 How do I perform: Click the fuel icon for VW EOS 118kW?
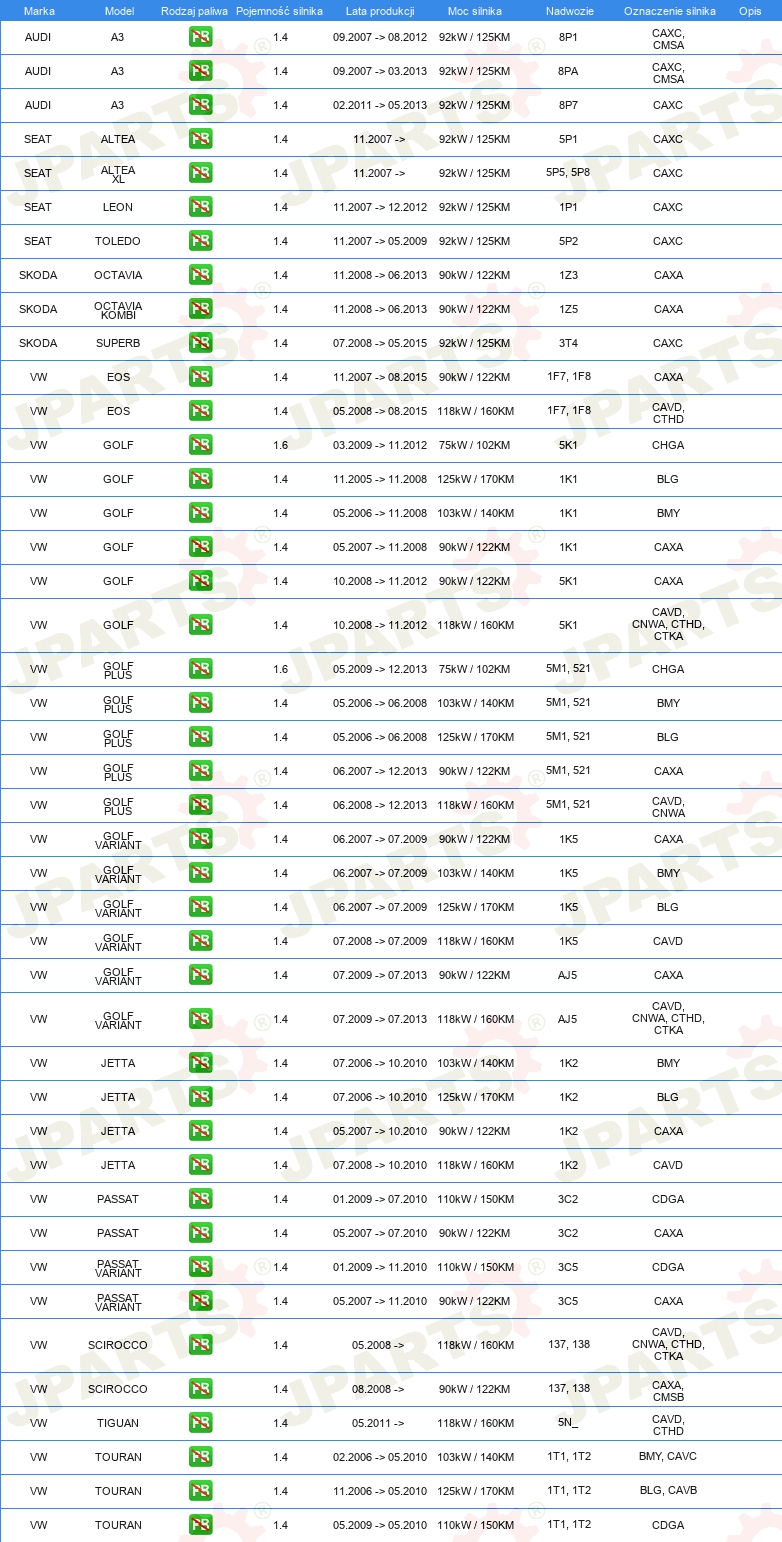pos(200,411)
